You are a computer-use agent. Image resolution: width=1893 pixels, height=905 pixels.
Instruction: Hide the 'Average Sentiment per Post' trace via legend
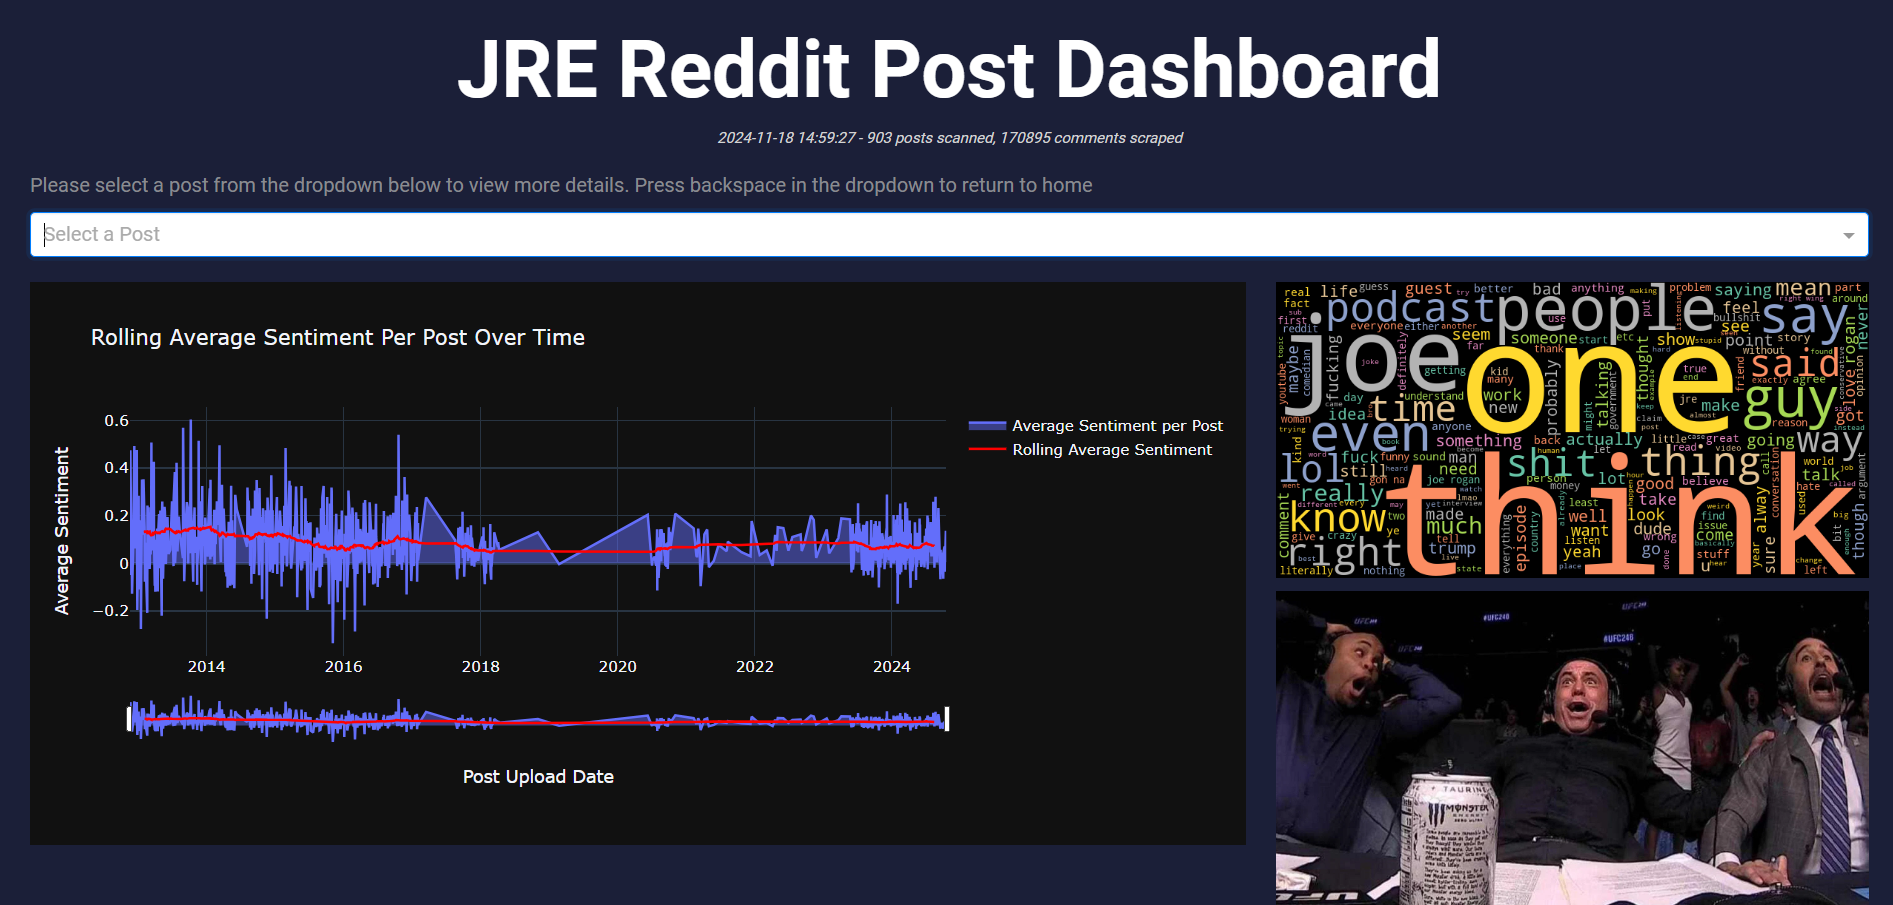[x=1117, y=425]
